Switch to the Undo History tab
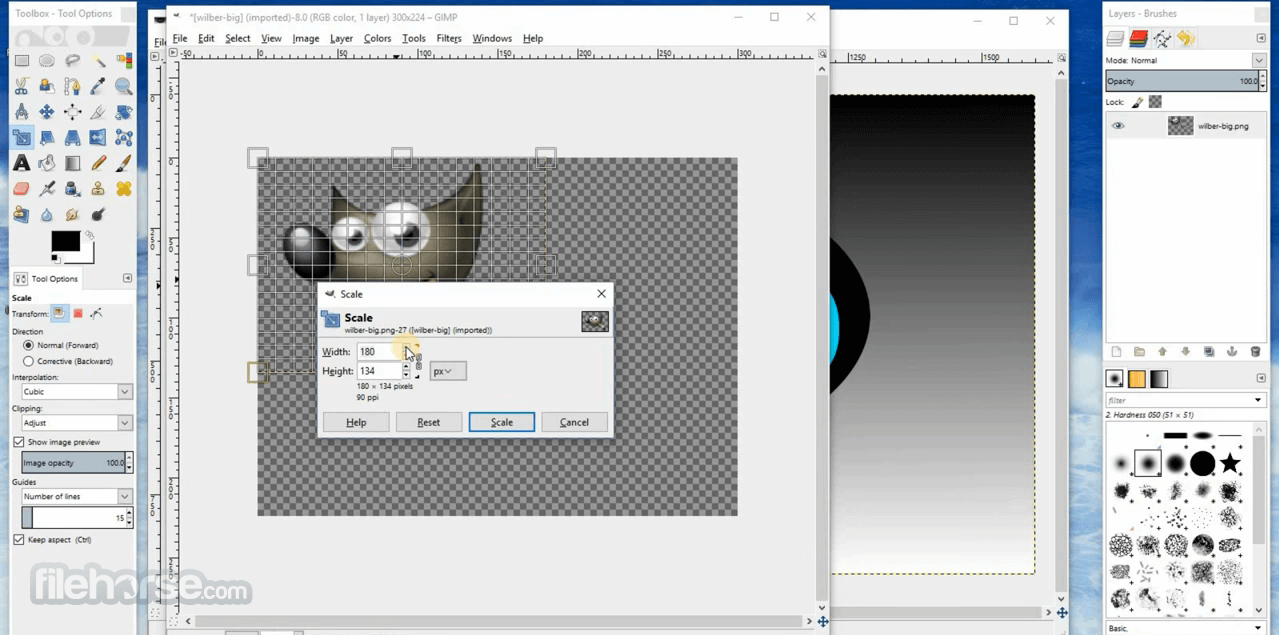Image resolution: width=1279 pixels, height=635 pixels. click(x=1186, y=39)
